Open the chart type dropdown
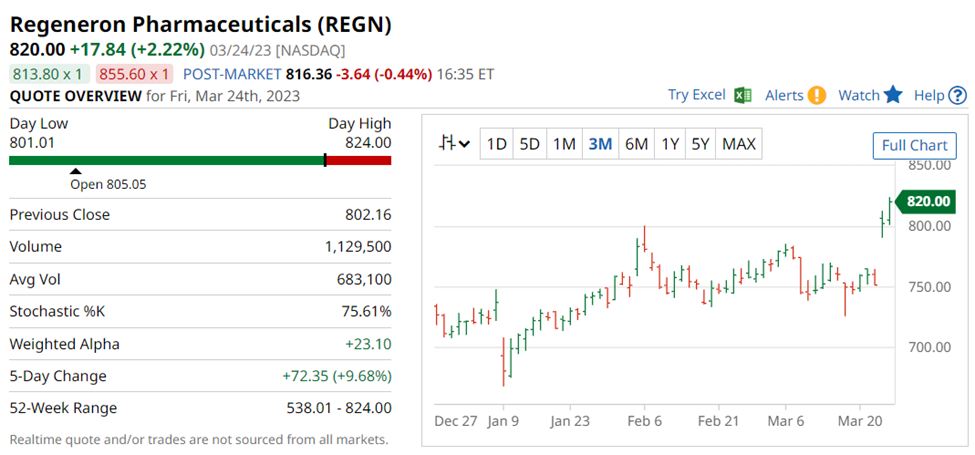This screenshot has width=975, height=455. [455, 144]
